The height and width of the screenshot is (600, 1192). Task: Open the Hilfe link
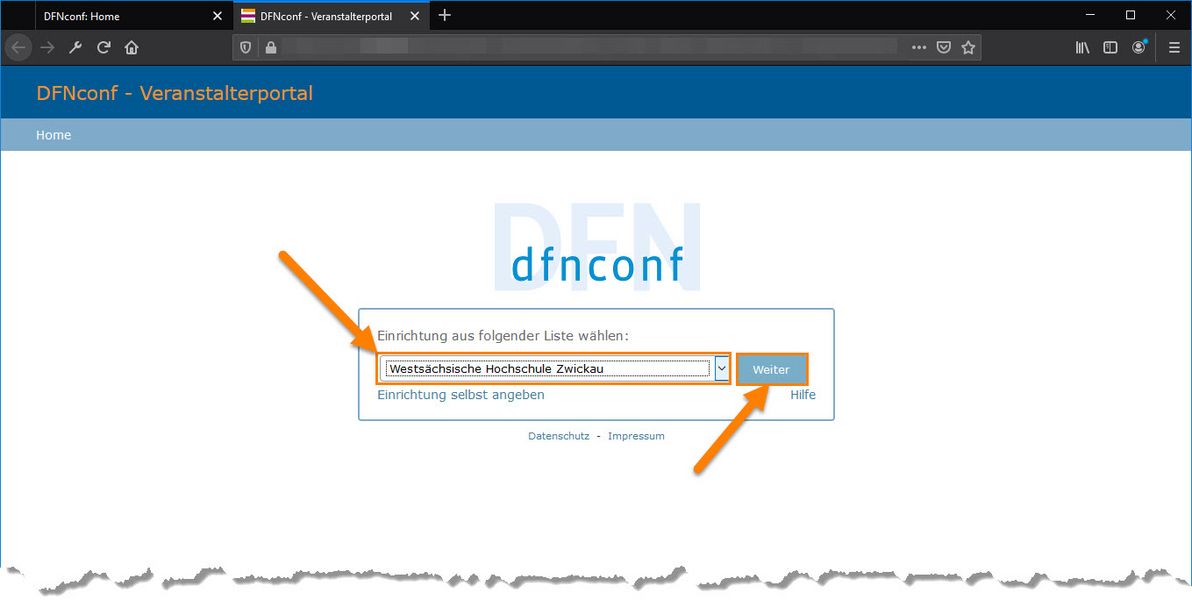[803, 395]
